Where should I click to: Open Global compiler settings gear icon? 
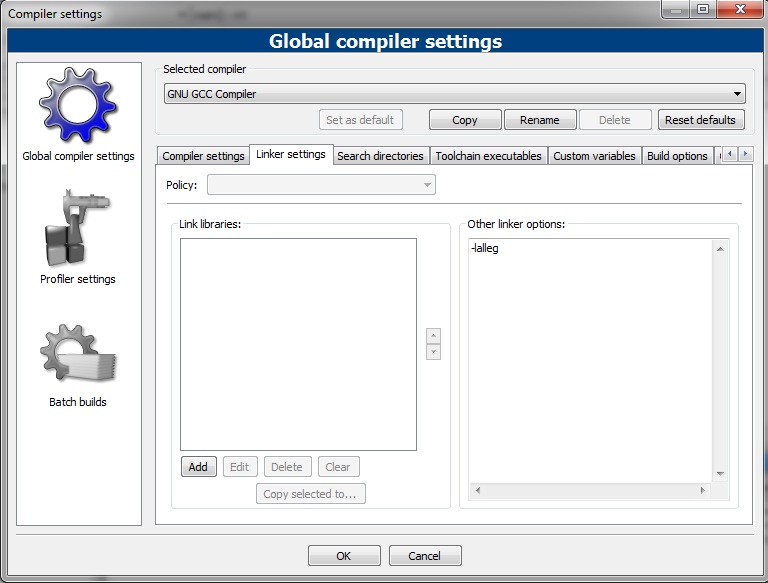point(78,105)
